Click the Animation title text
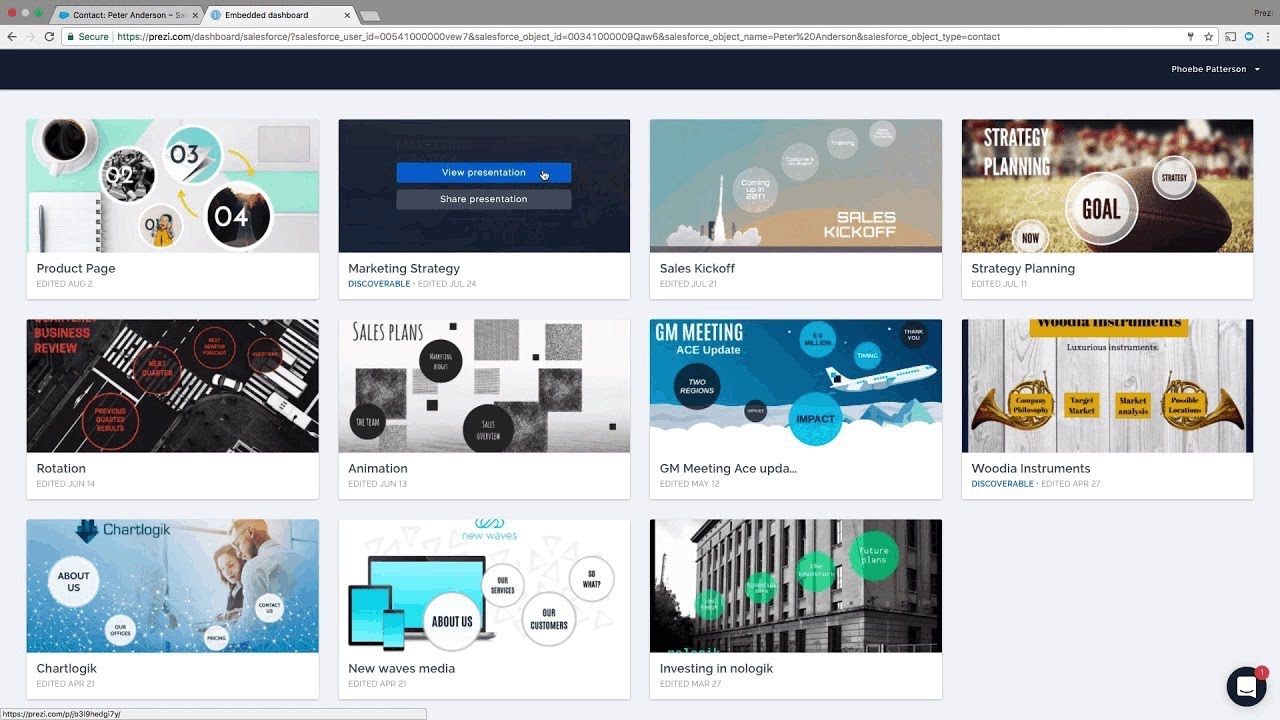Viewport: 1280px width, 720px height. coord(378,469)
